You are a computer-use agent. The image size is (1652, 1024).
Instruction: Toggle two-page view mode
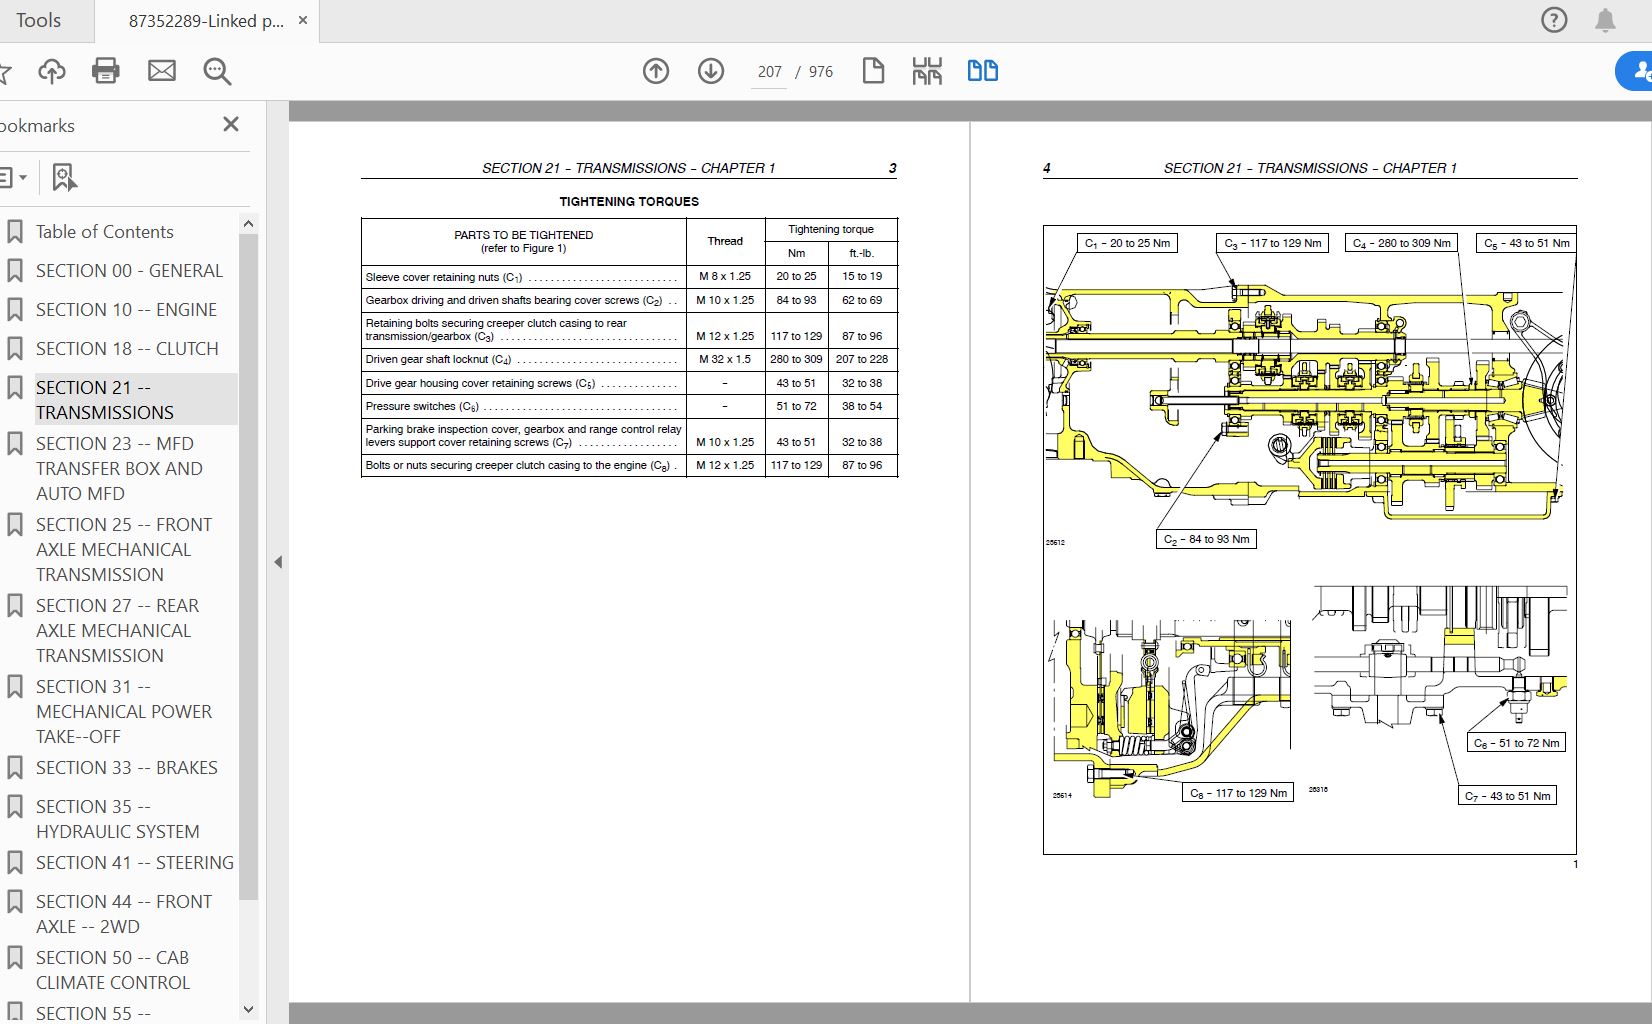tap(982, 71)
